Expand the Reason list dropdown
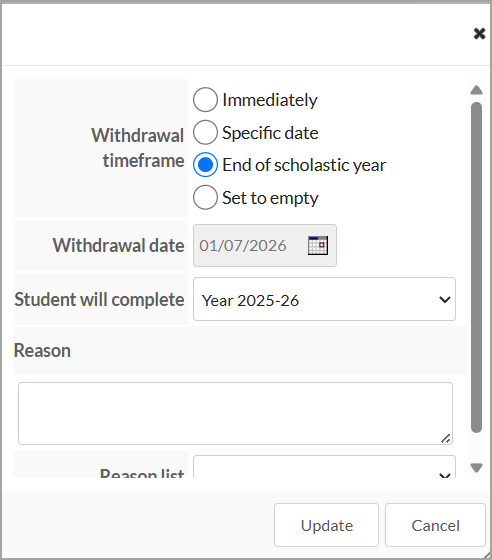 coord(324,467)
